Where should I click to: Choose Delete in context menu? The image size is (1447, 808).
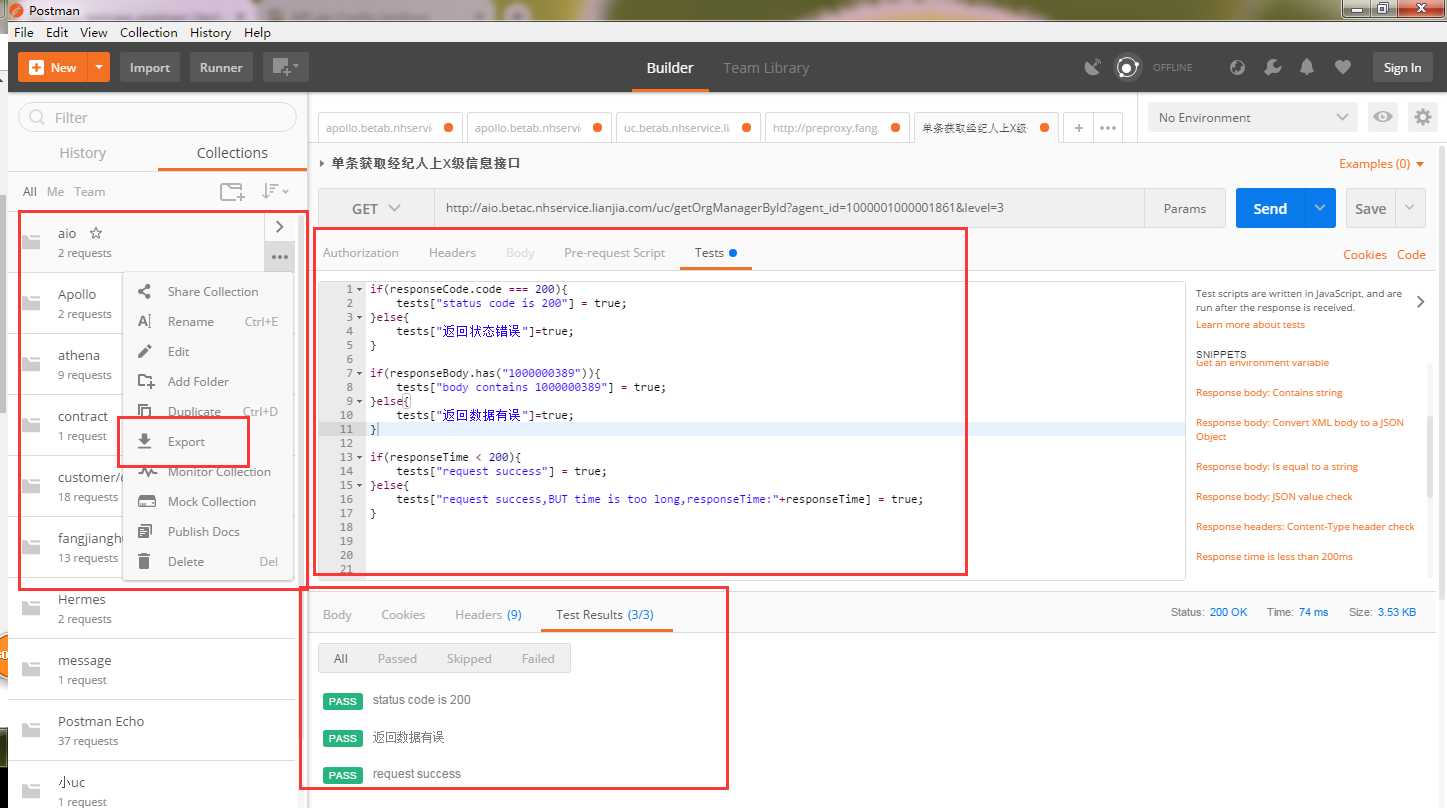[186, 562]
